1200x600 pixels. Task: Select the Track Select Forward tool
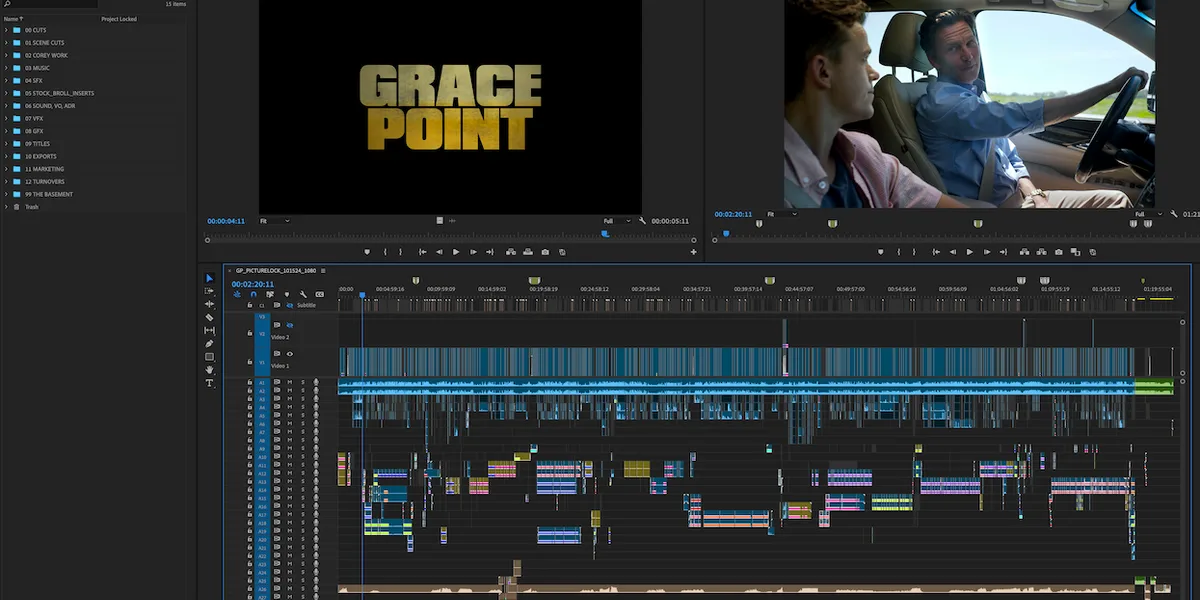210,291
